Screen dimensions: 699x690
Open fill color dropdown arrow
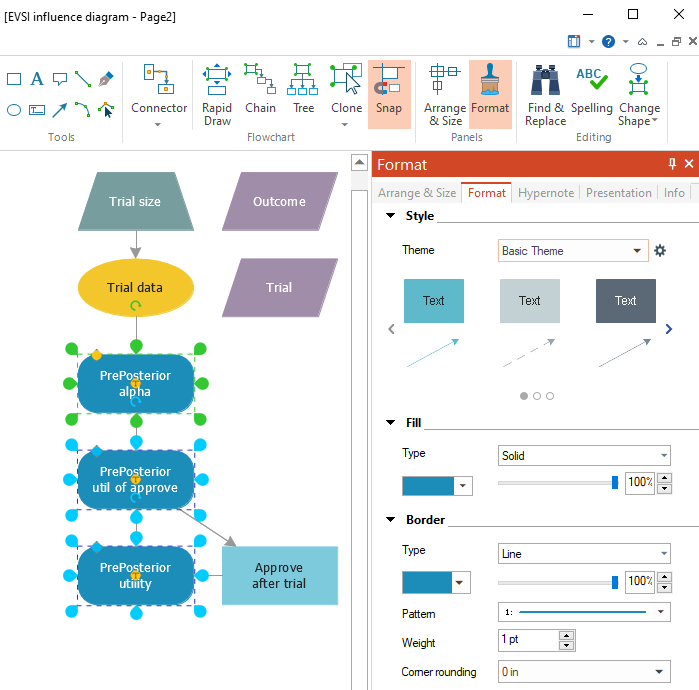pos(463,486)
